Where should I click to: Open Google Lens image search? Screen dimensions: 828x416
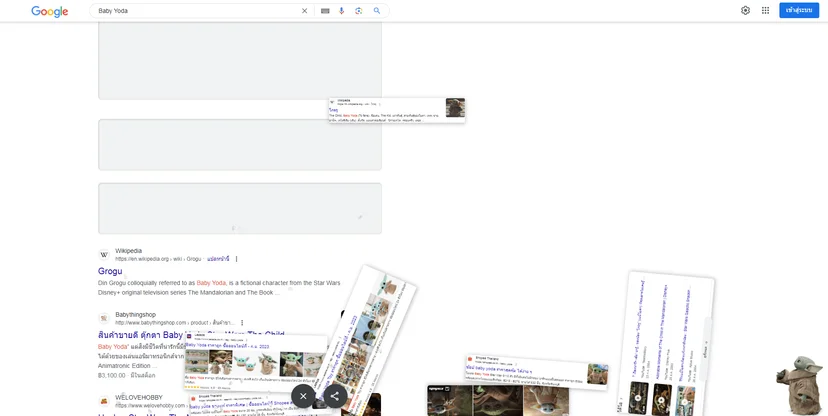point(359,11)
